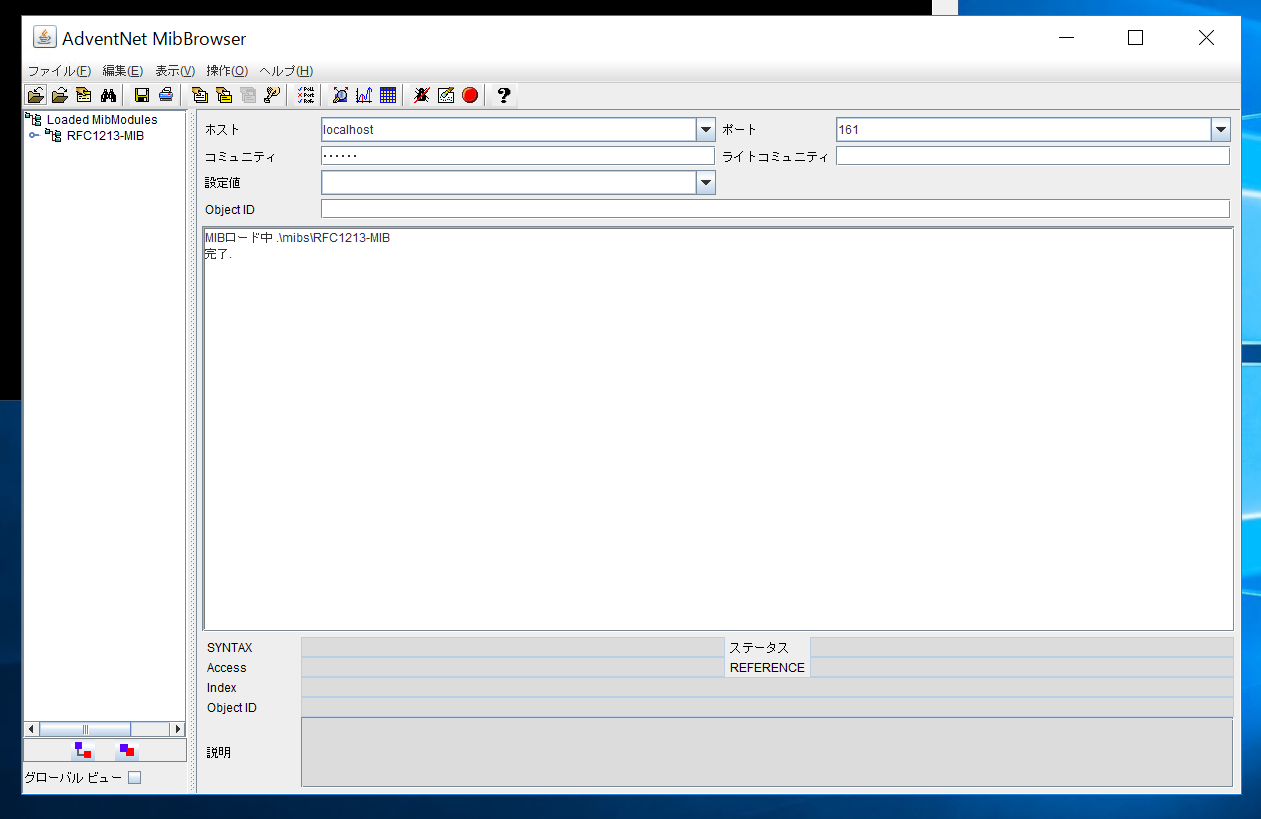Open the ポート dropdown arrow

click(x=1220, y=130)
